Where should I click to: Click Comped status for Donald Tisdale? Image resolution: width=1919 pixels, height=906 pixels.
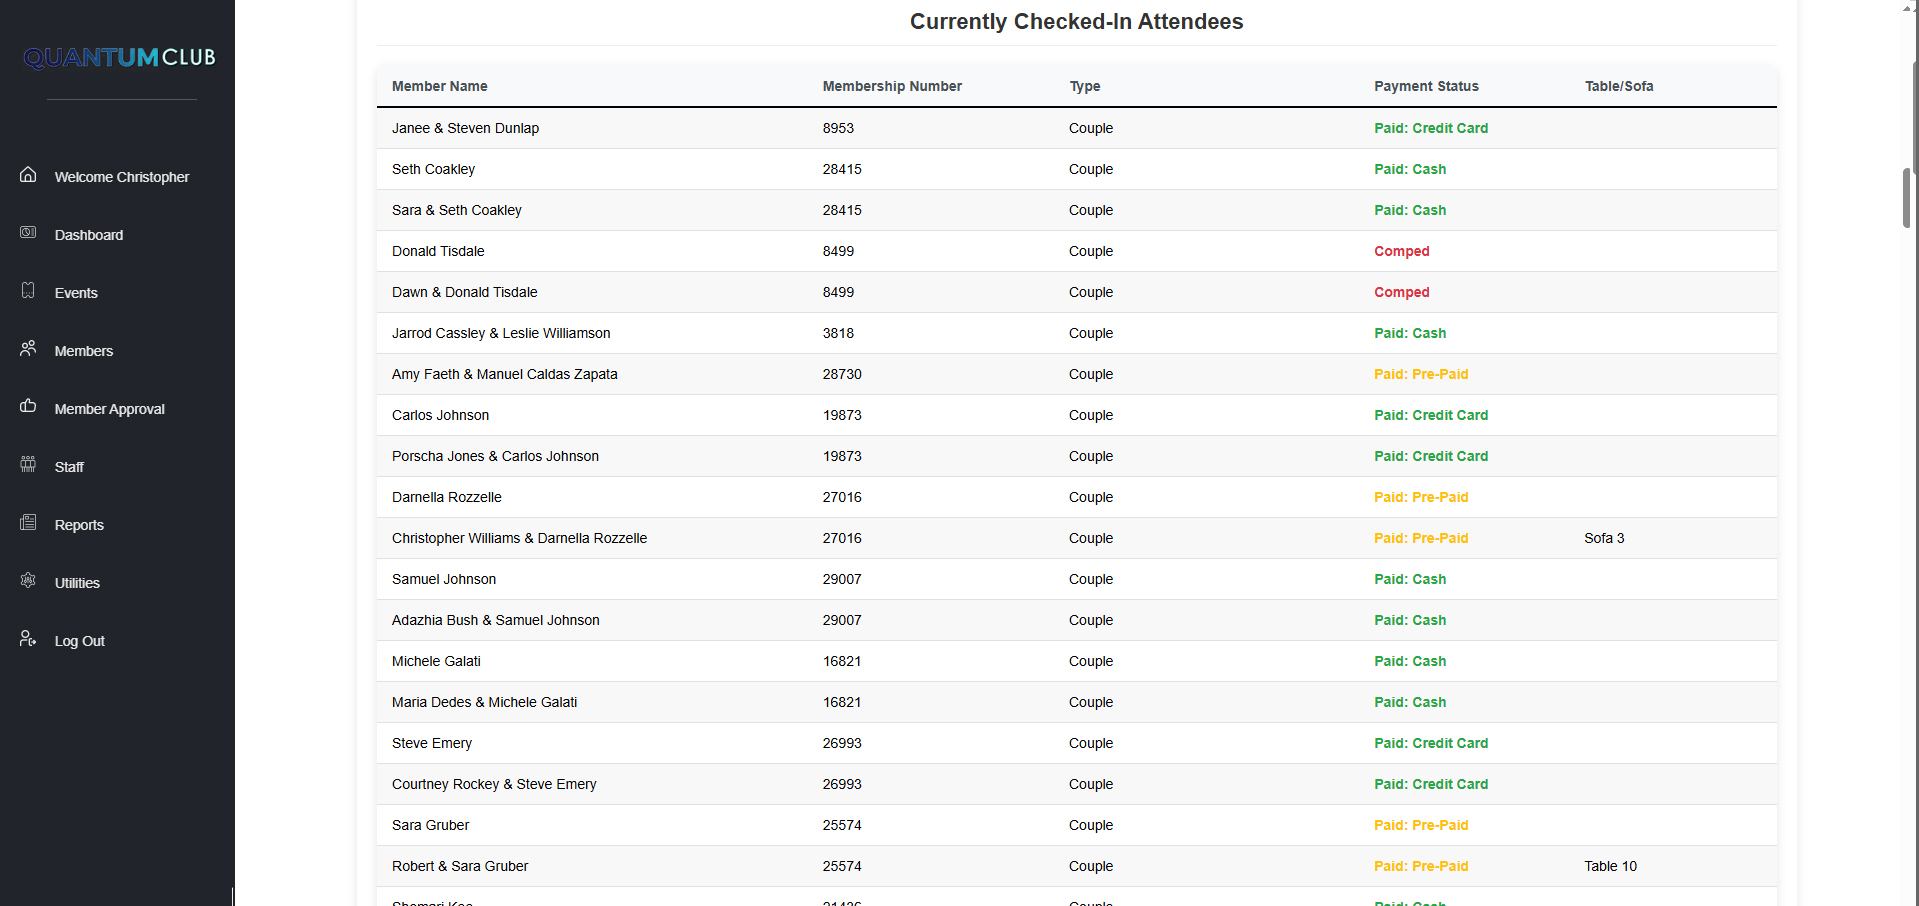(x=1401, y=251)
